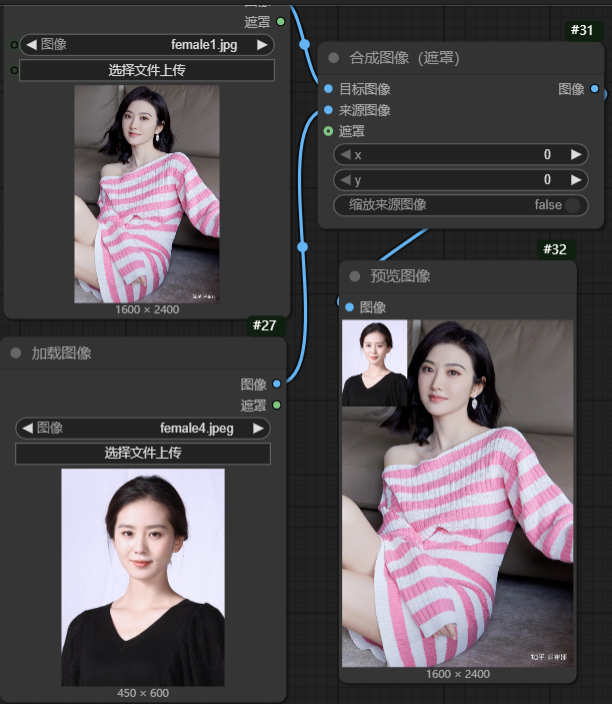Viewport: 612px width, 704px height.
Task: Decrease the y value with the left arrow
Action: pyautogui.click(x=346, y=180)
